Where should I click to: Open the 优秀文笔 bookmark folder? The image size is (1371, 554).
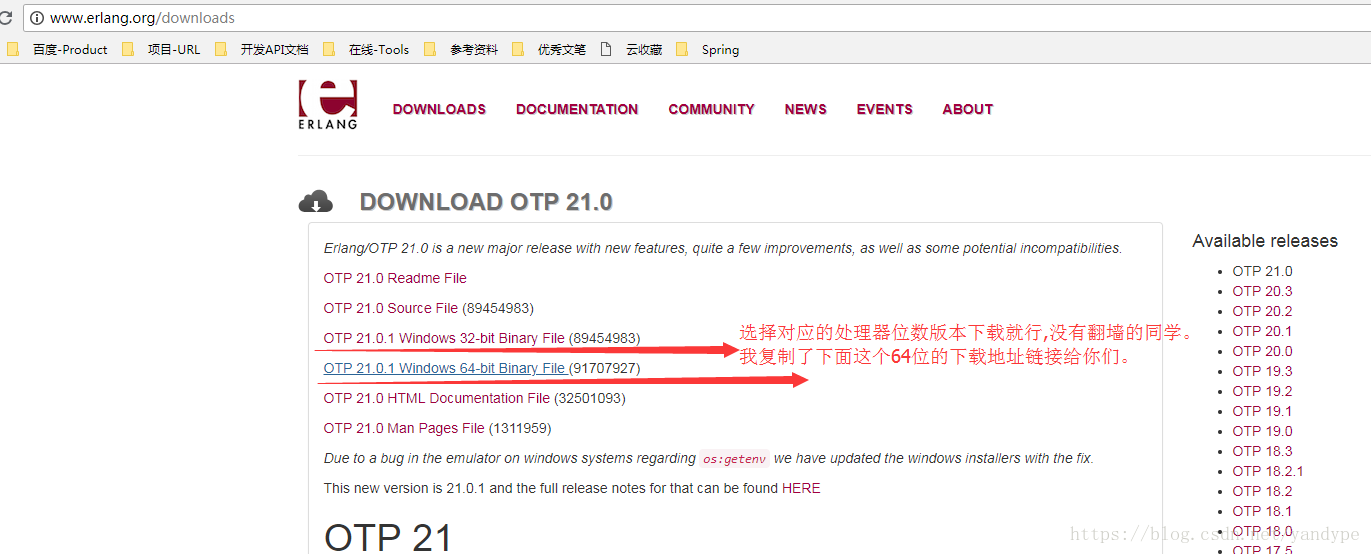pos(548,49)
